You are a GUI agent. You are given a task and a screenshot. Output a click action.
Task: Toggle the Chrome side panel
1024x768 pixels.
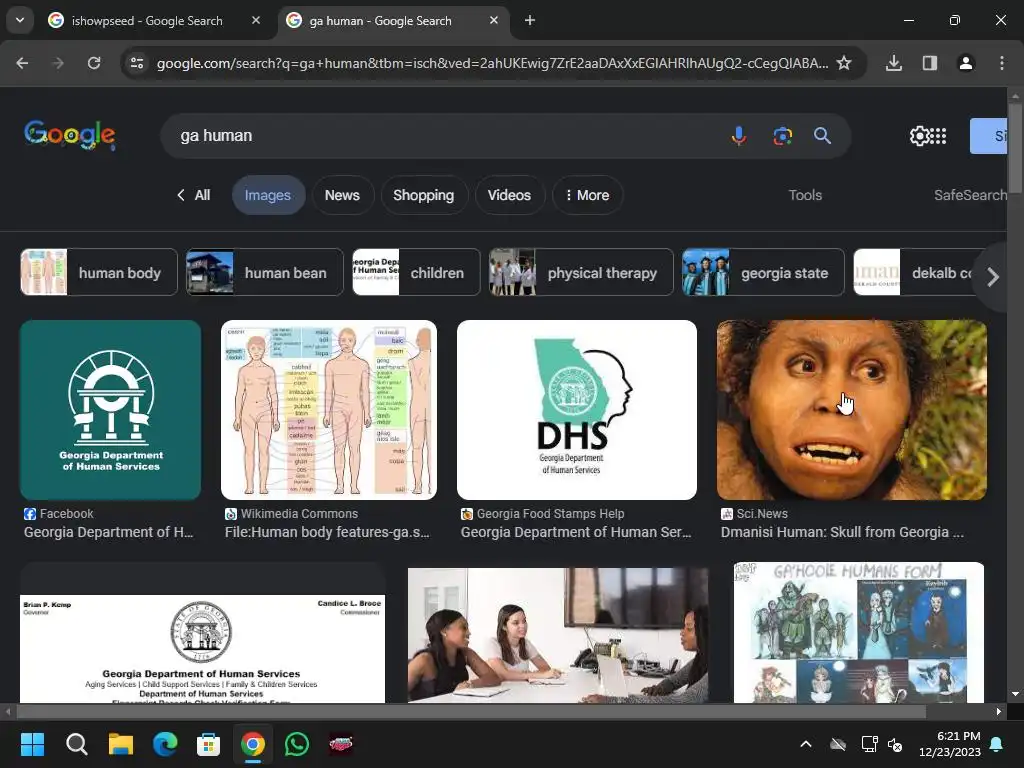(x=929, y=63)
